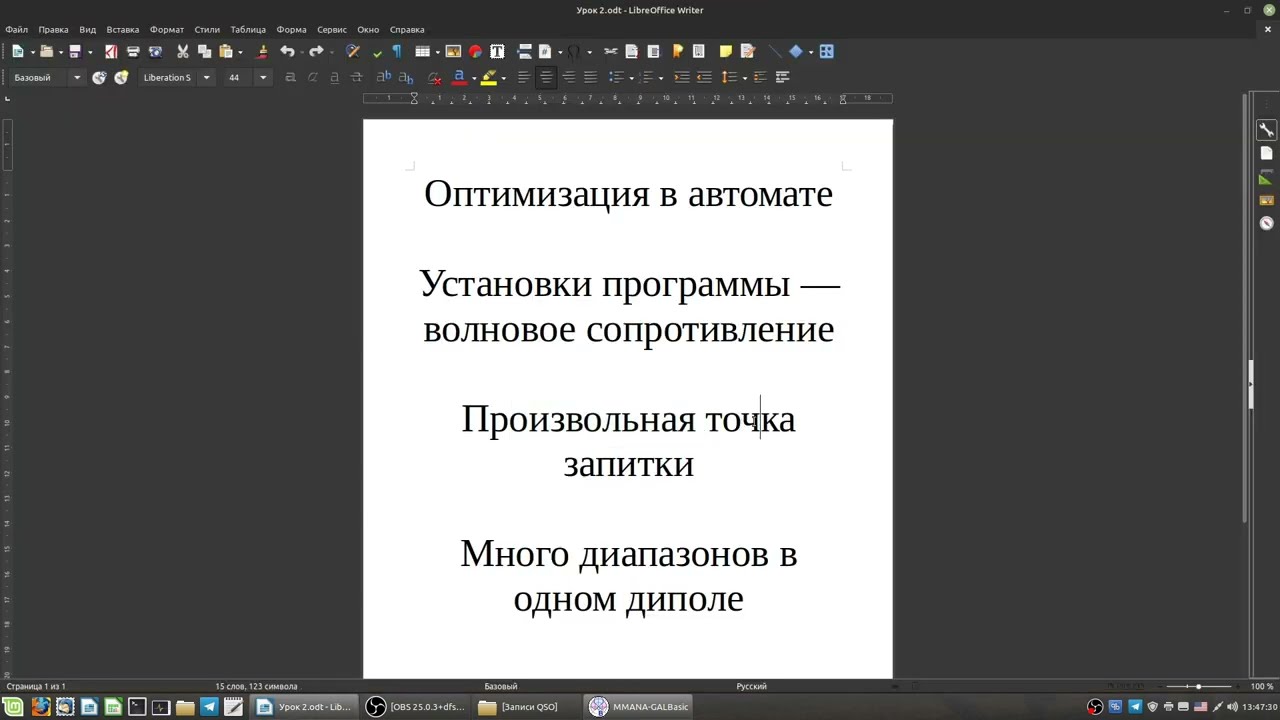Toggle italic text formatting
Screen dimensions: 1280x720
pos(312,77)
